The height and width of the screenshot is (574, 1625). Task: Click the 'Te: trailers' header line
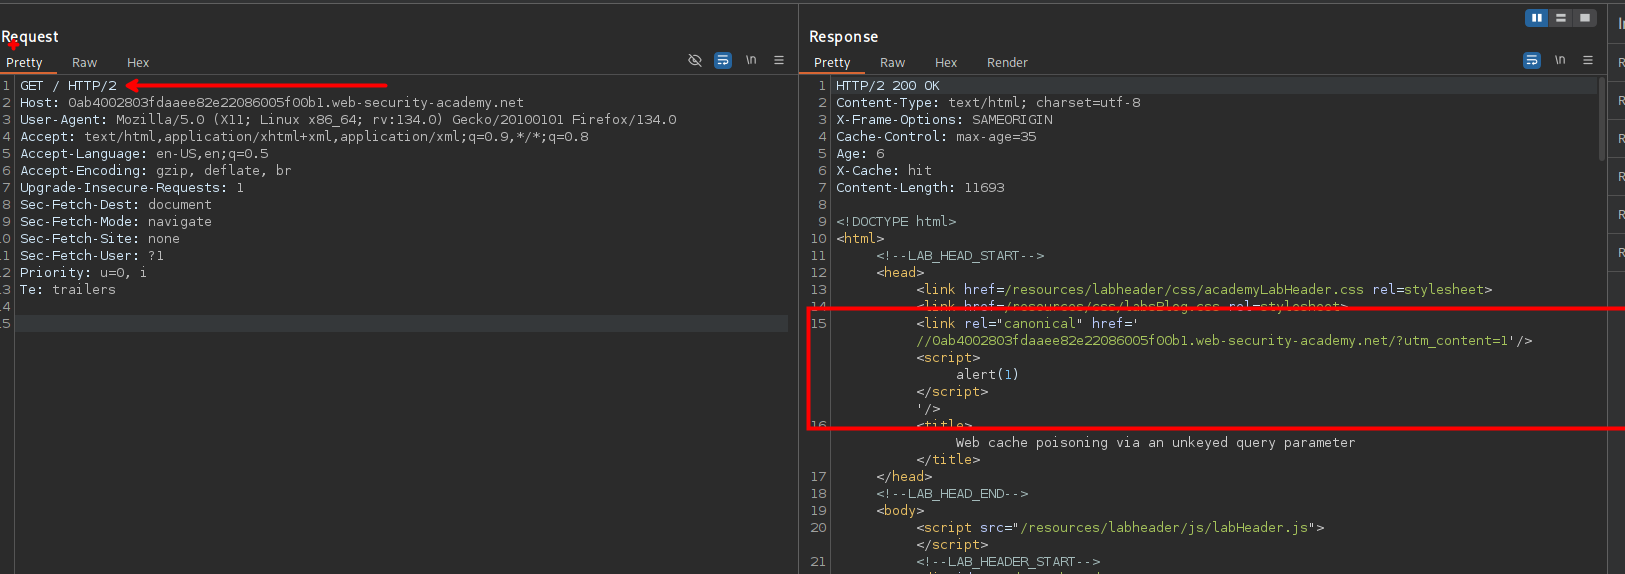pos(68,290)
